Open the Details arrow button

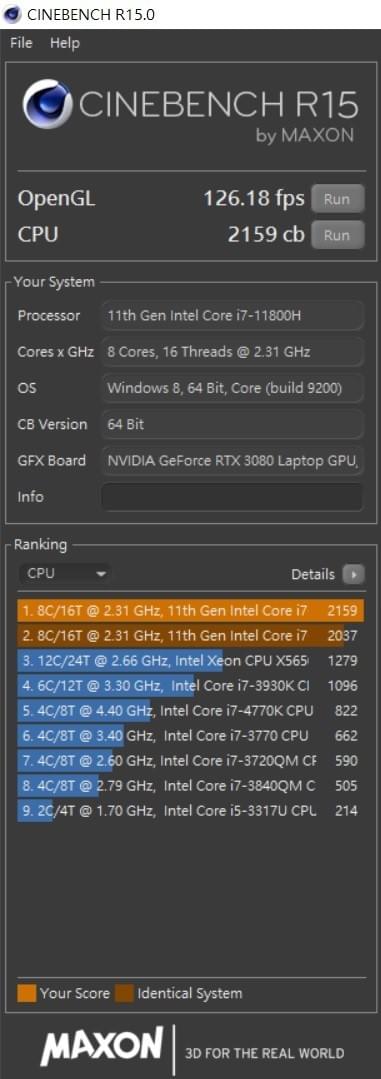[353, 574]
